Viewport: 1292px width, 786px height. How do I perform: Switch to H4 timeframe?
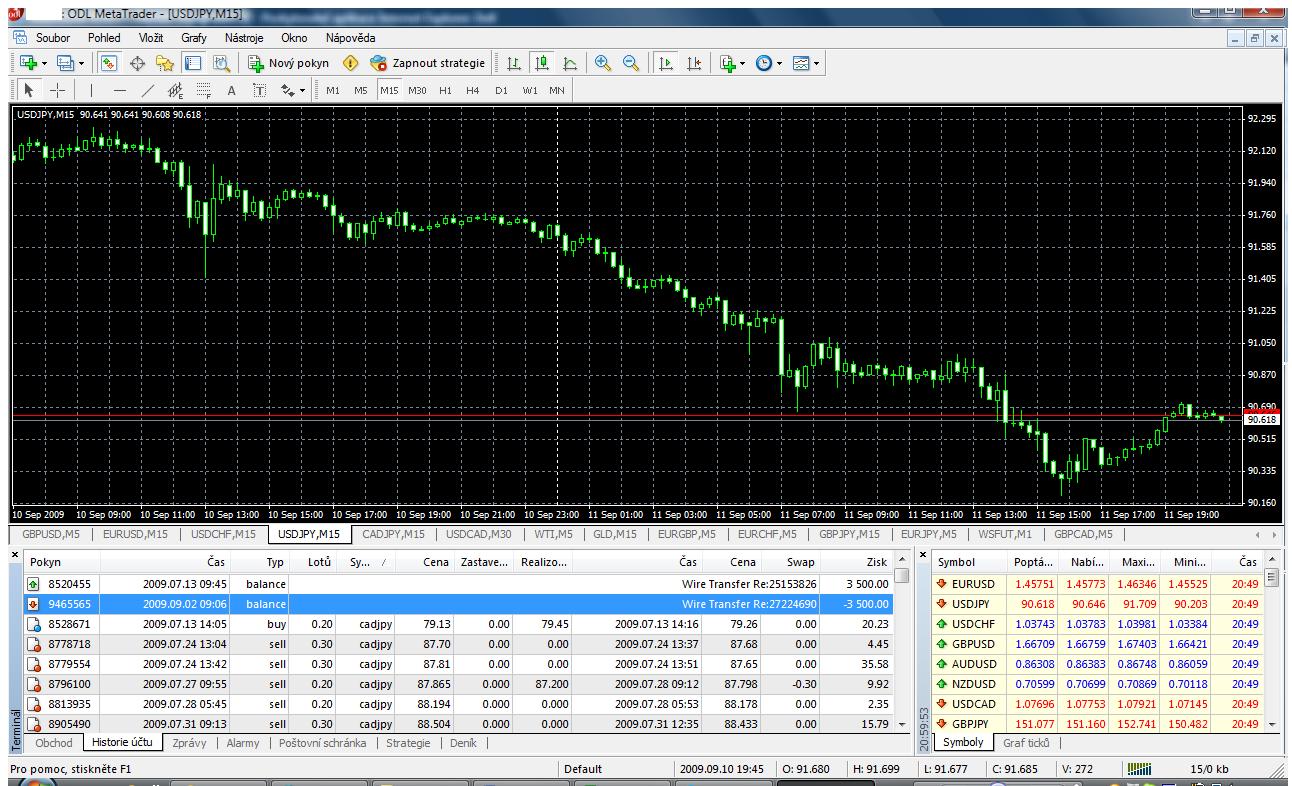coord(473,90)
